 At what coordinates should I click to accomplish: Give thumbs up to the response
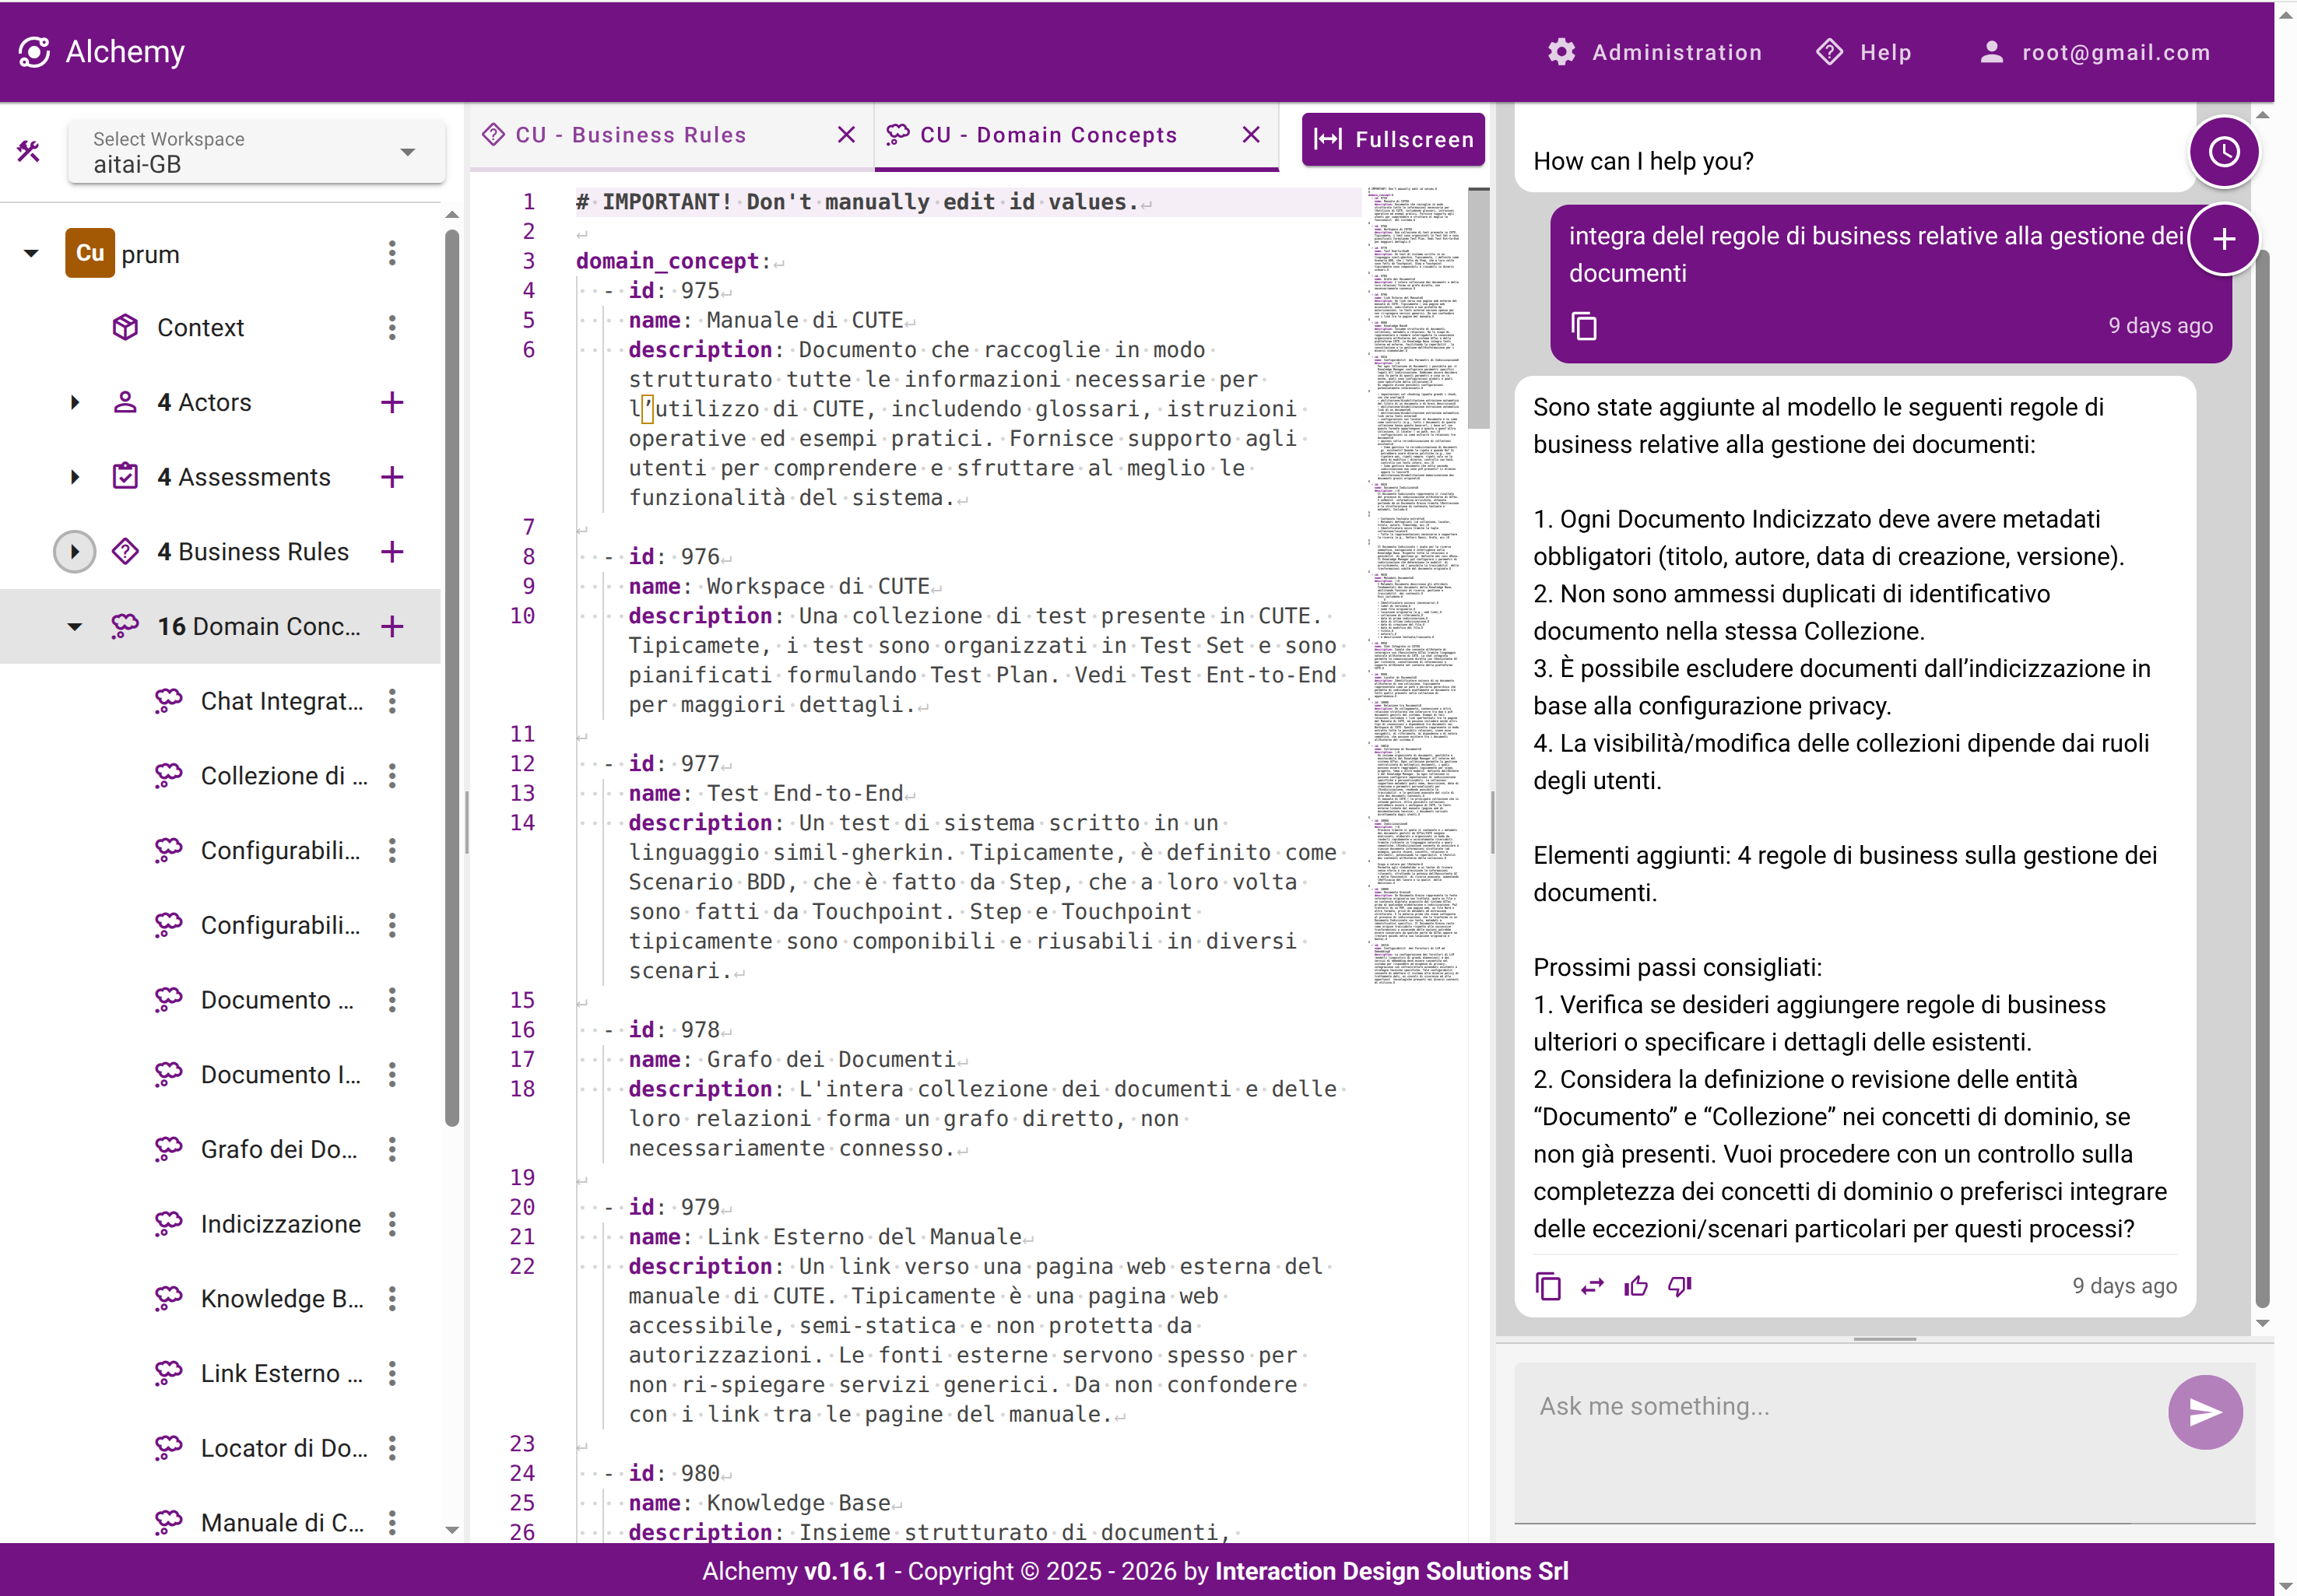[x=1636, y=1286]
